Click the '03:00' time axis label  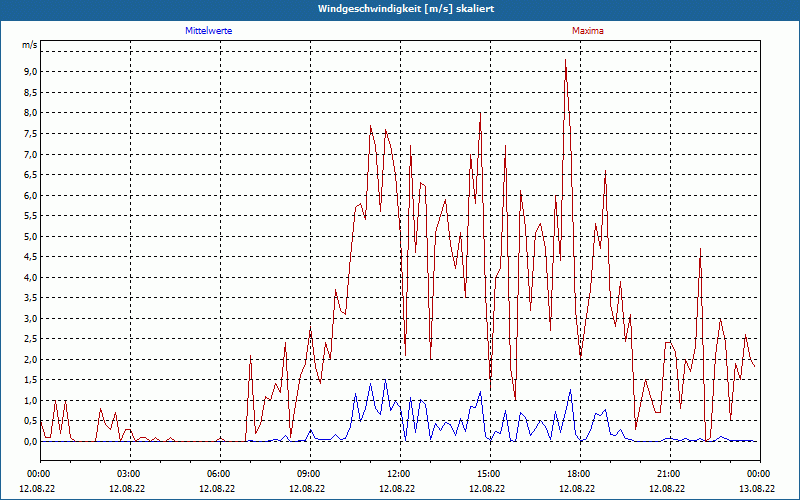coord(130,474)
